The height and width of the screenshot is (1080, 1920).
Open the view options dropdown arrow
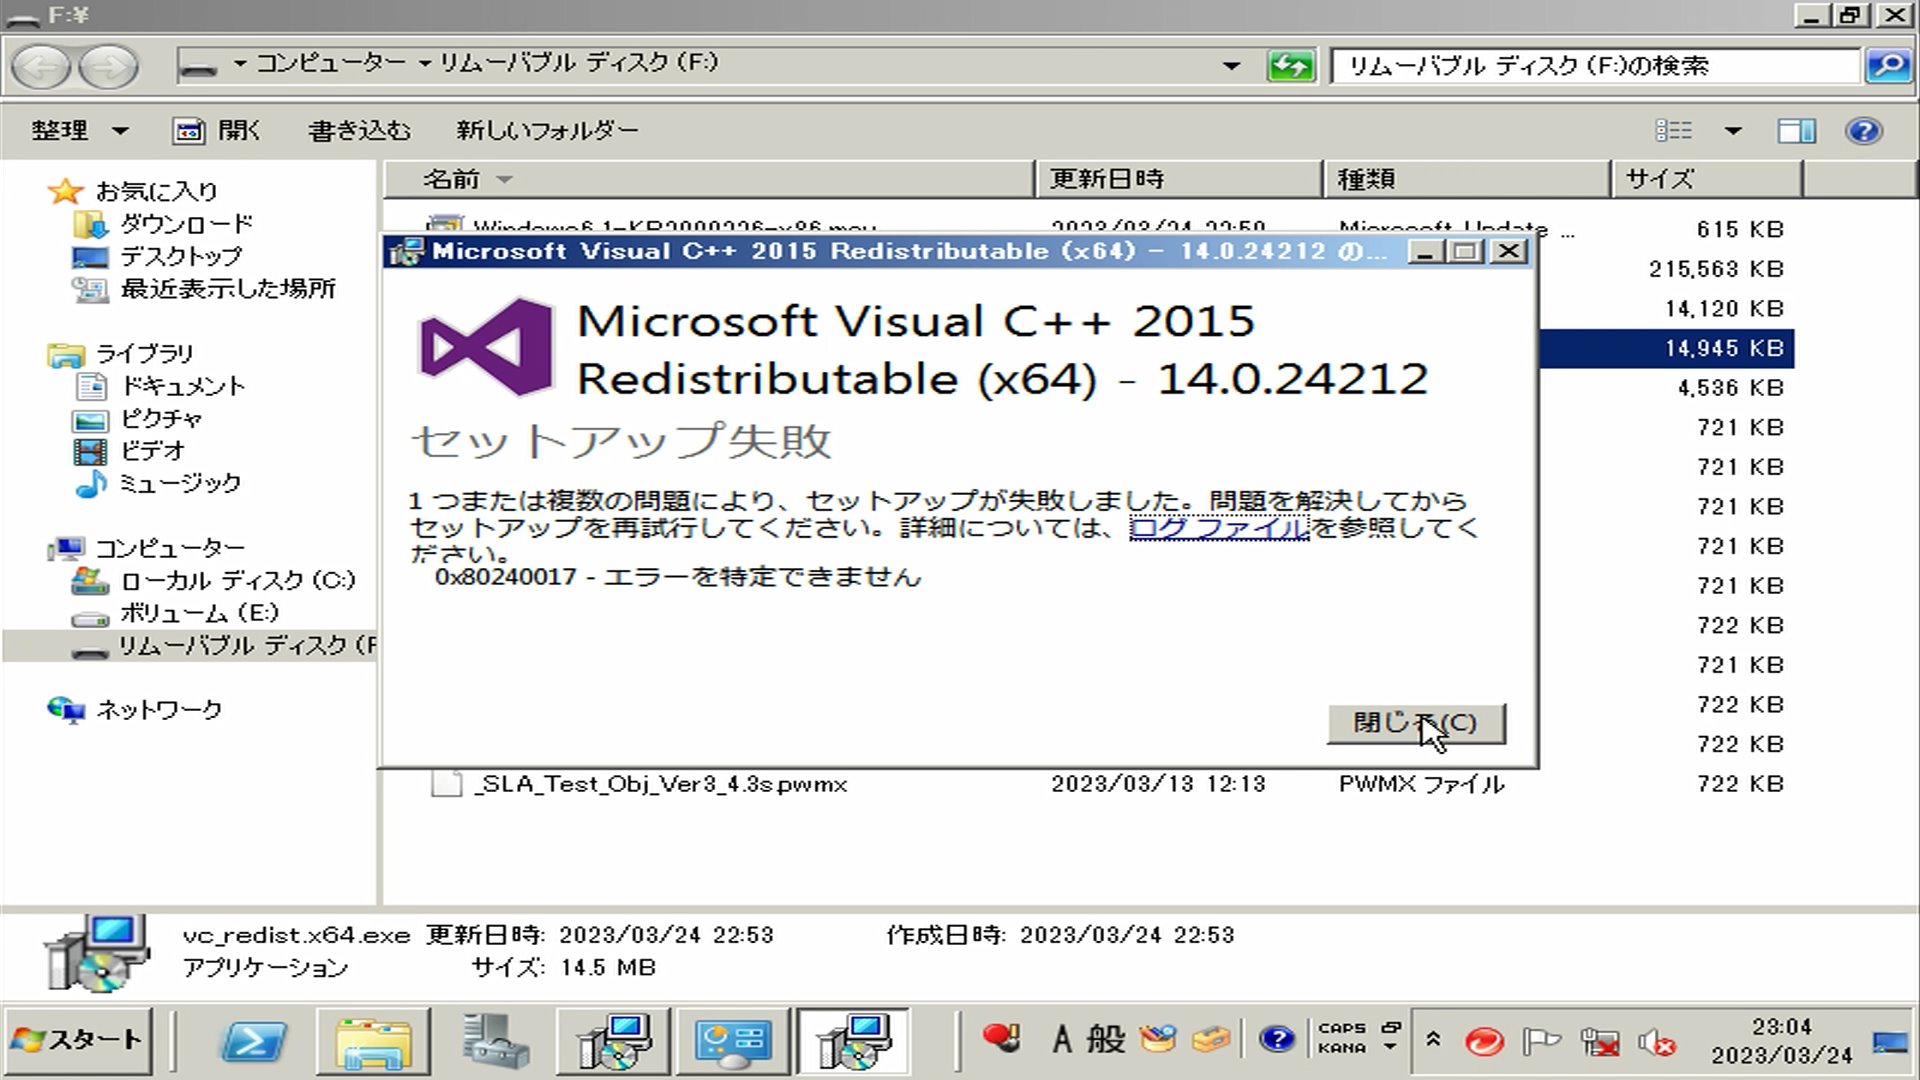pos(1733,130)
